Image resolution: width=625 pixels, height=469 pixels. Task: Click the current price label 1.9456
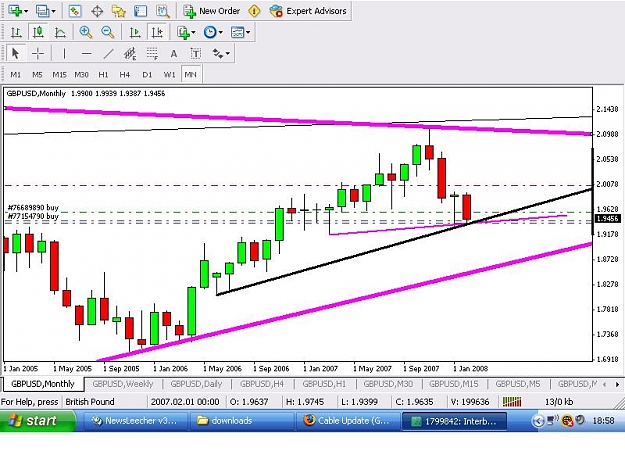pyautogui.click(x=607, y=218)
